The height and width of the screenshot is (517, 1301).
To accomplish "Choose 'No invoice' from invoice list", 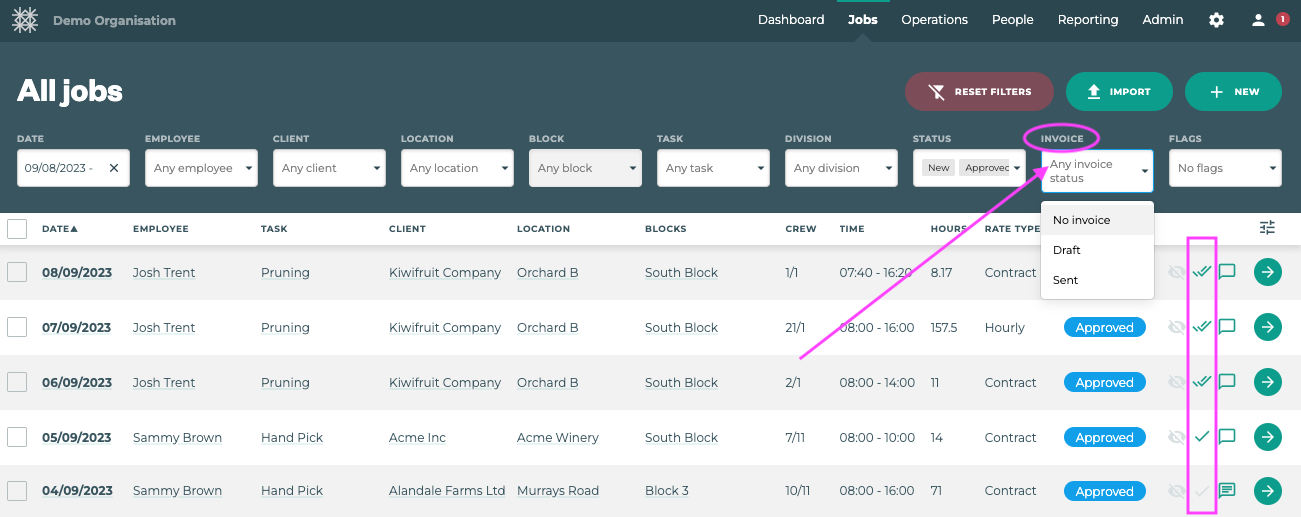I will [1082, 220].
